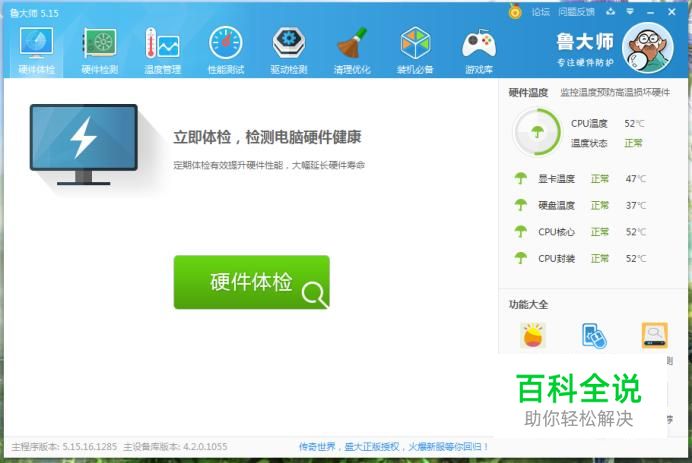Open the 驱动检测 section
692x463 pixels.
tap(289, 50)
